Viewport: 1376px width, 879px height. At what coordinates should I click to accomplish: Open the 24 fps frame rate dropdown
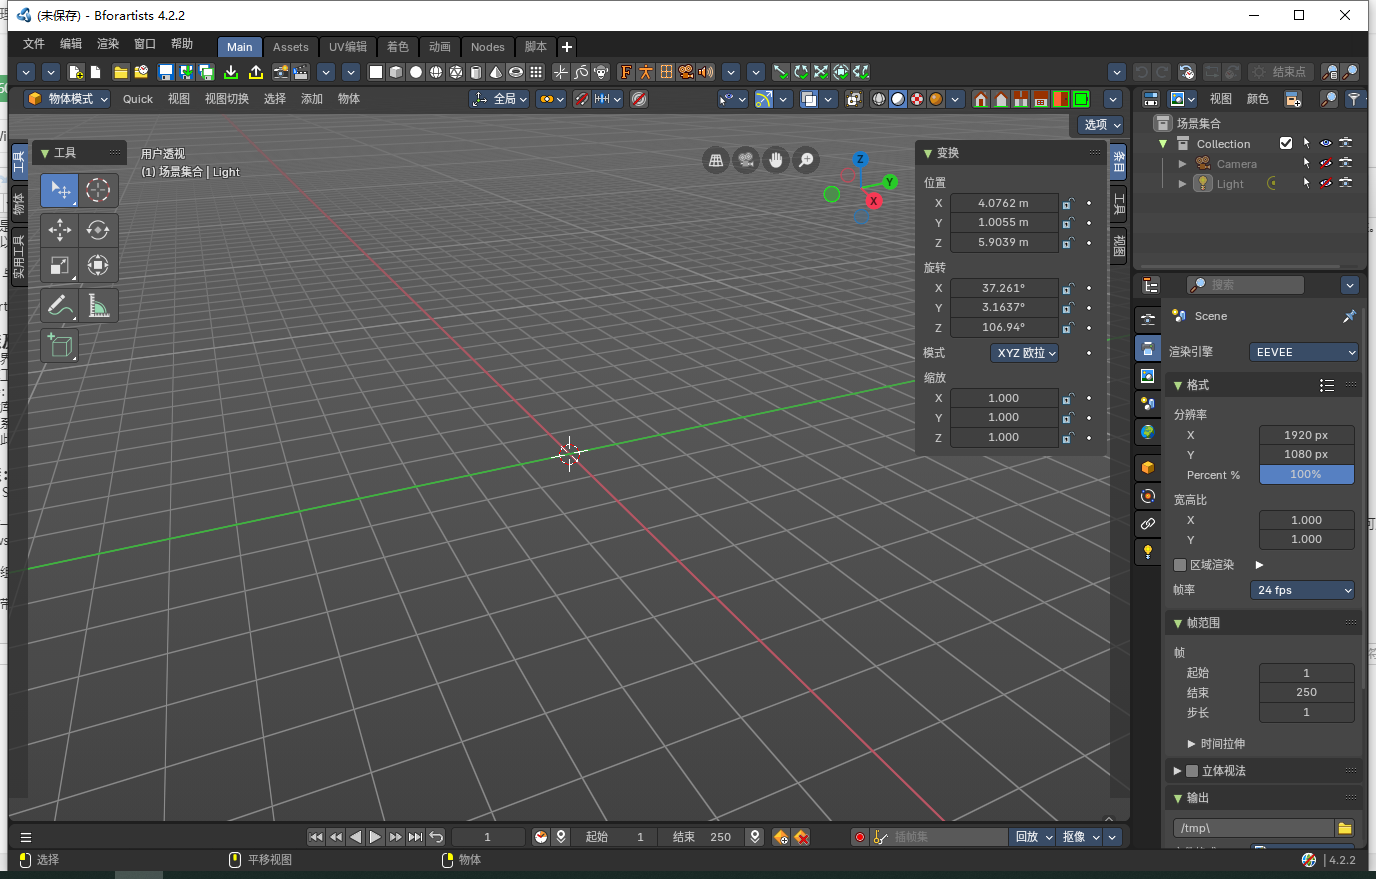pyautogui.click(x=1302, y=590)
